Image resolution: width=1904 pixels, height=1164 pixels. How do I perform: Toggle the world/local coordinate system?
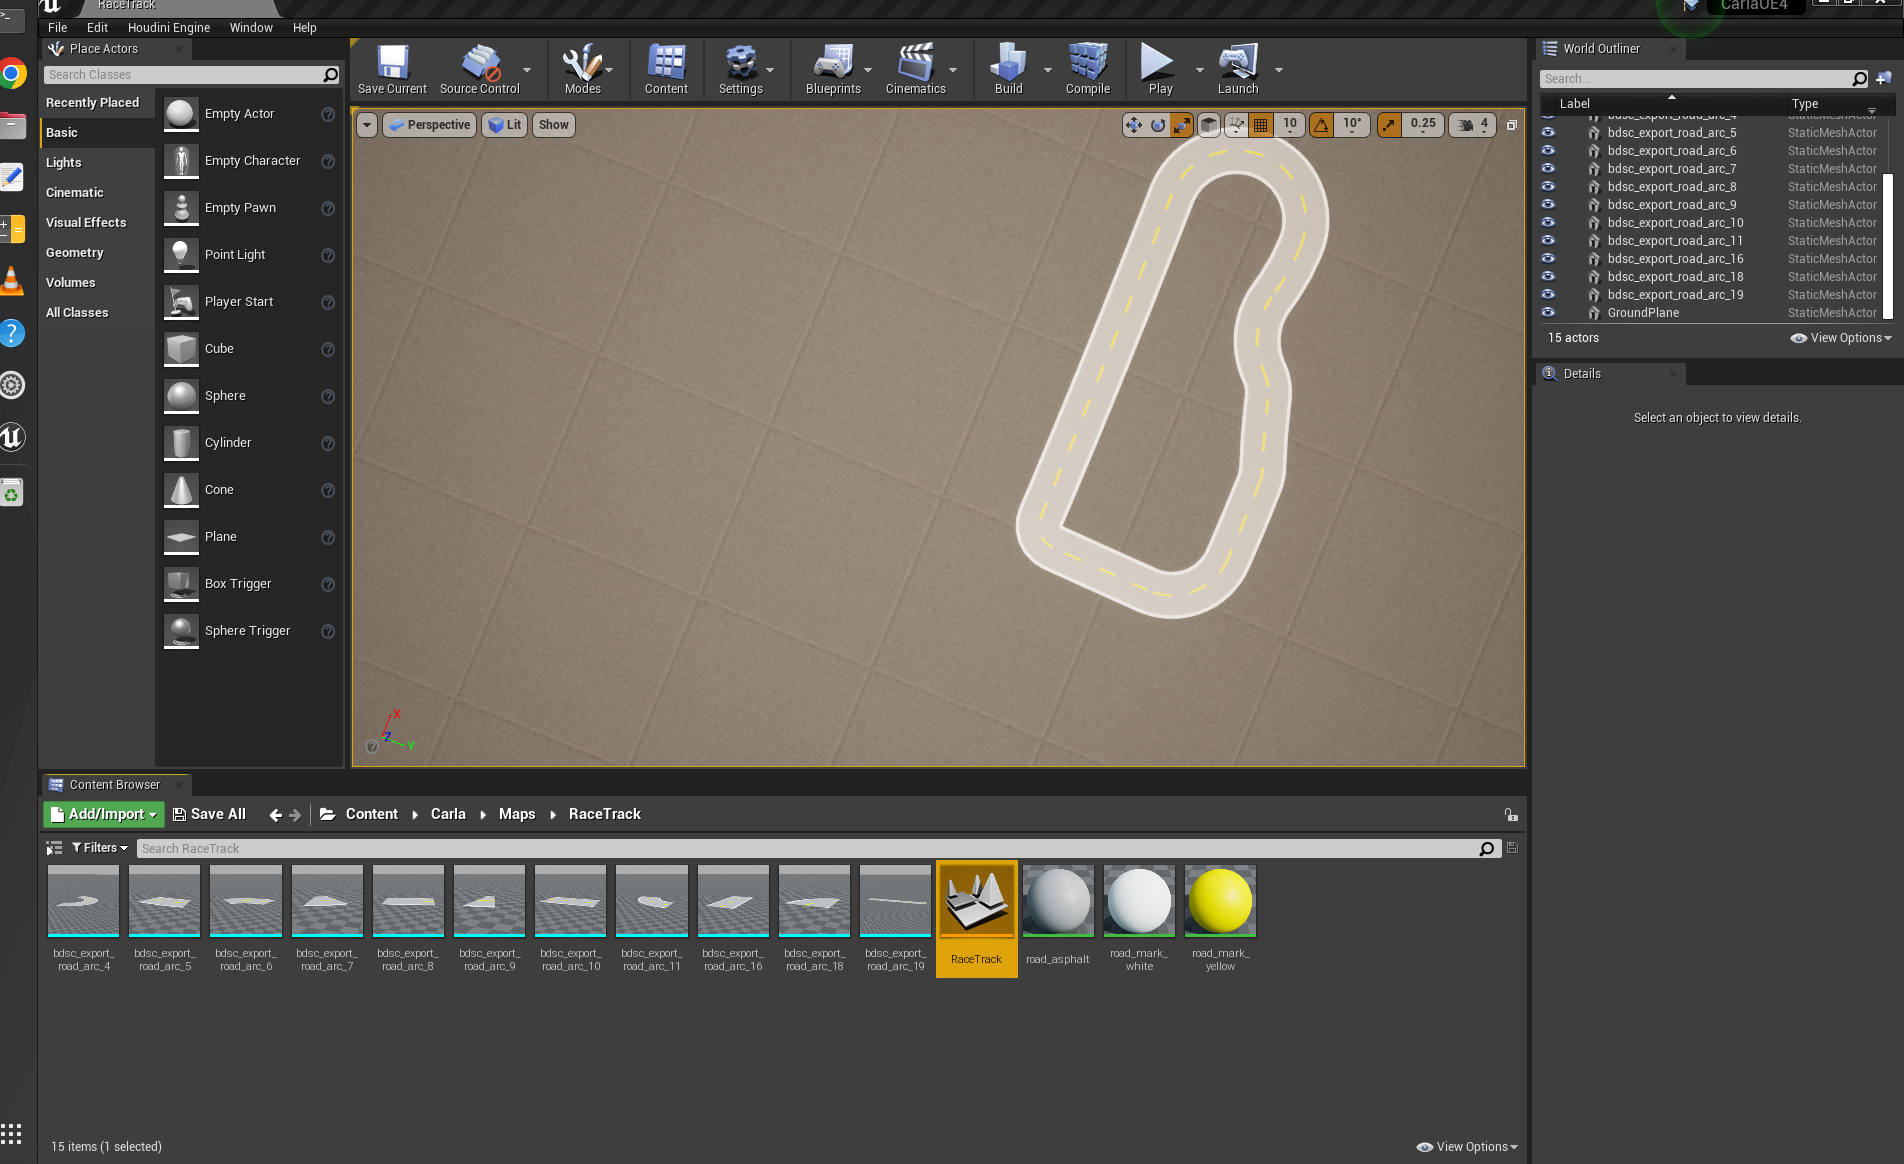pyautogui.click(x=1209, y=125)
